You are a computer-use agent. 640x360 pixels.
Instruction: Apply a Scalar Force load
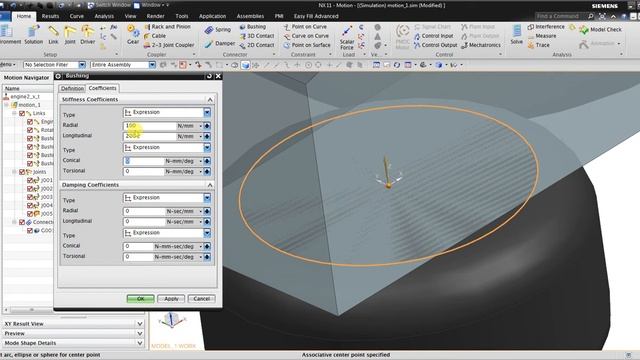click(347, 38)
